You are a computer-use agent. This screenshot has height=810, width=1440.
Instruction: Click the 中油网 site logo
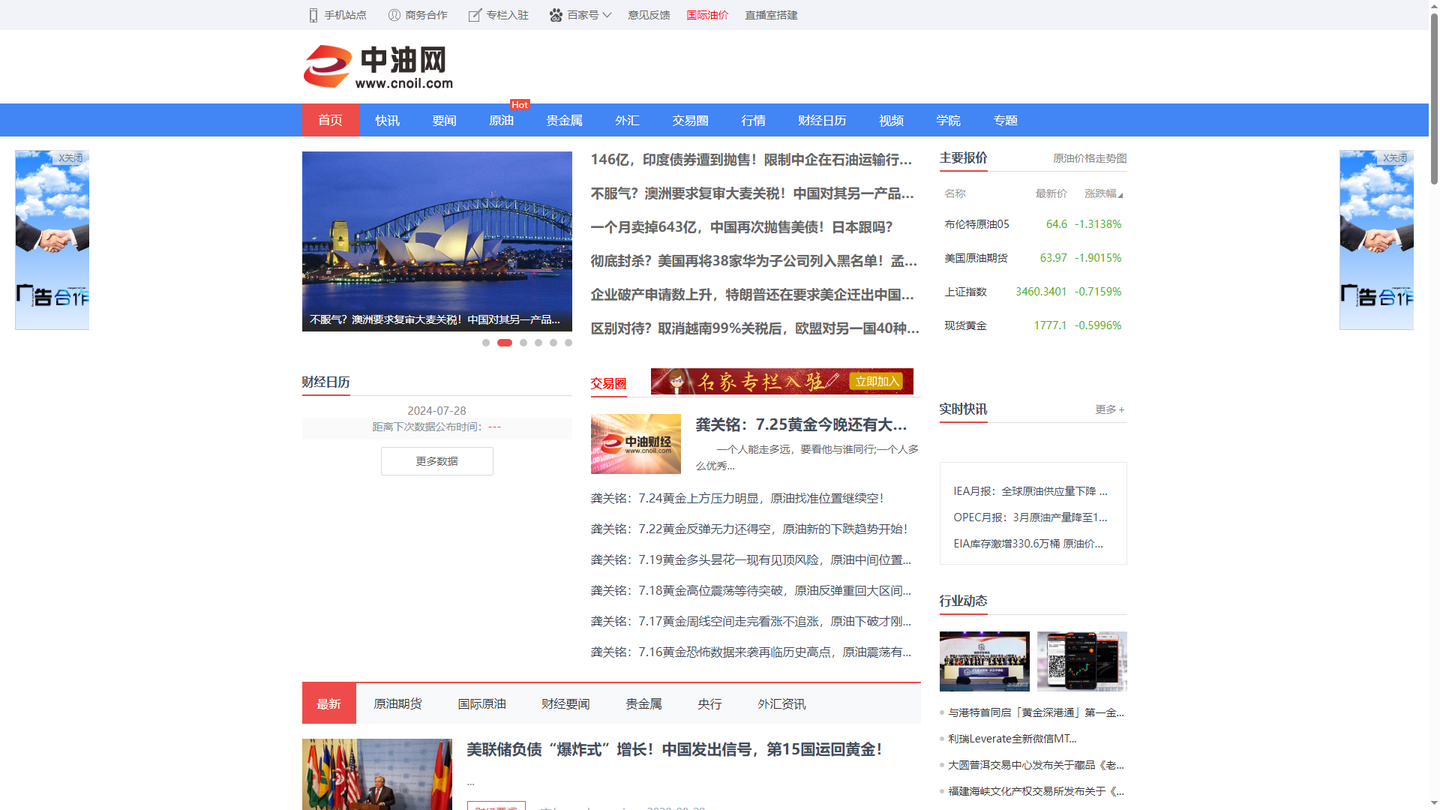point(378,67)
